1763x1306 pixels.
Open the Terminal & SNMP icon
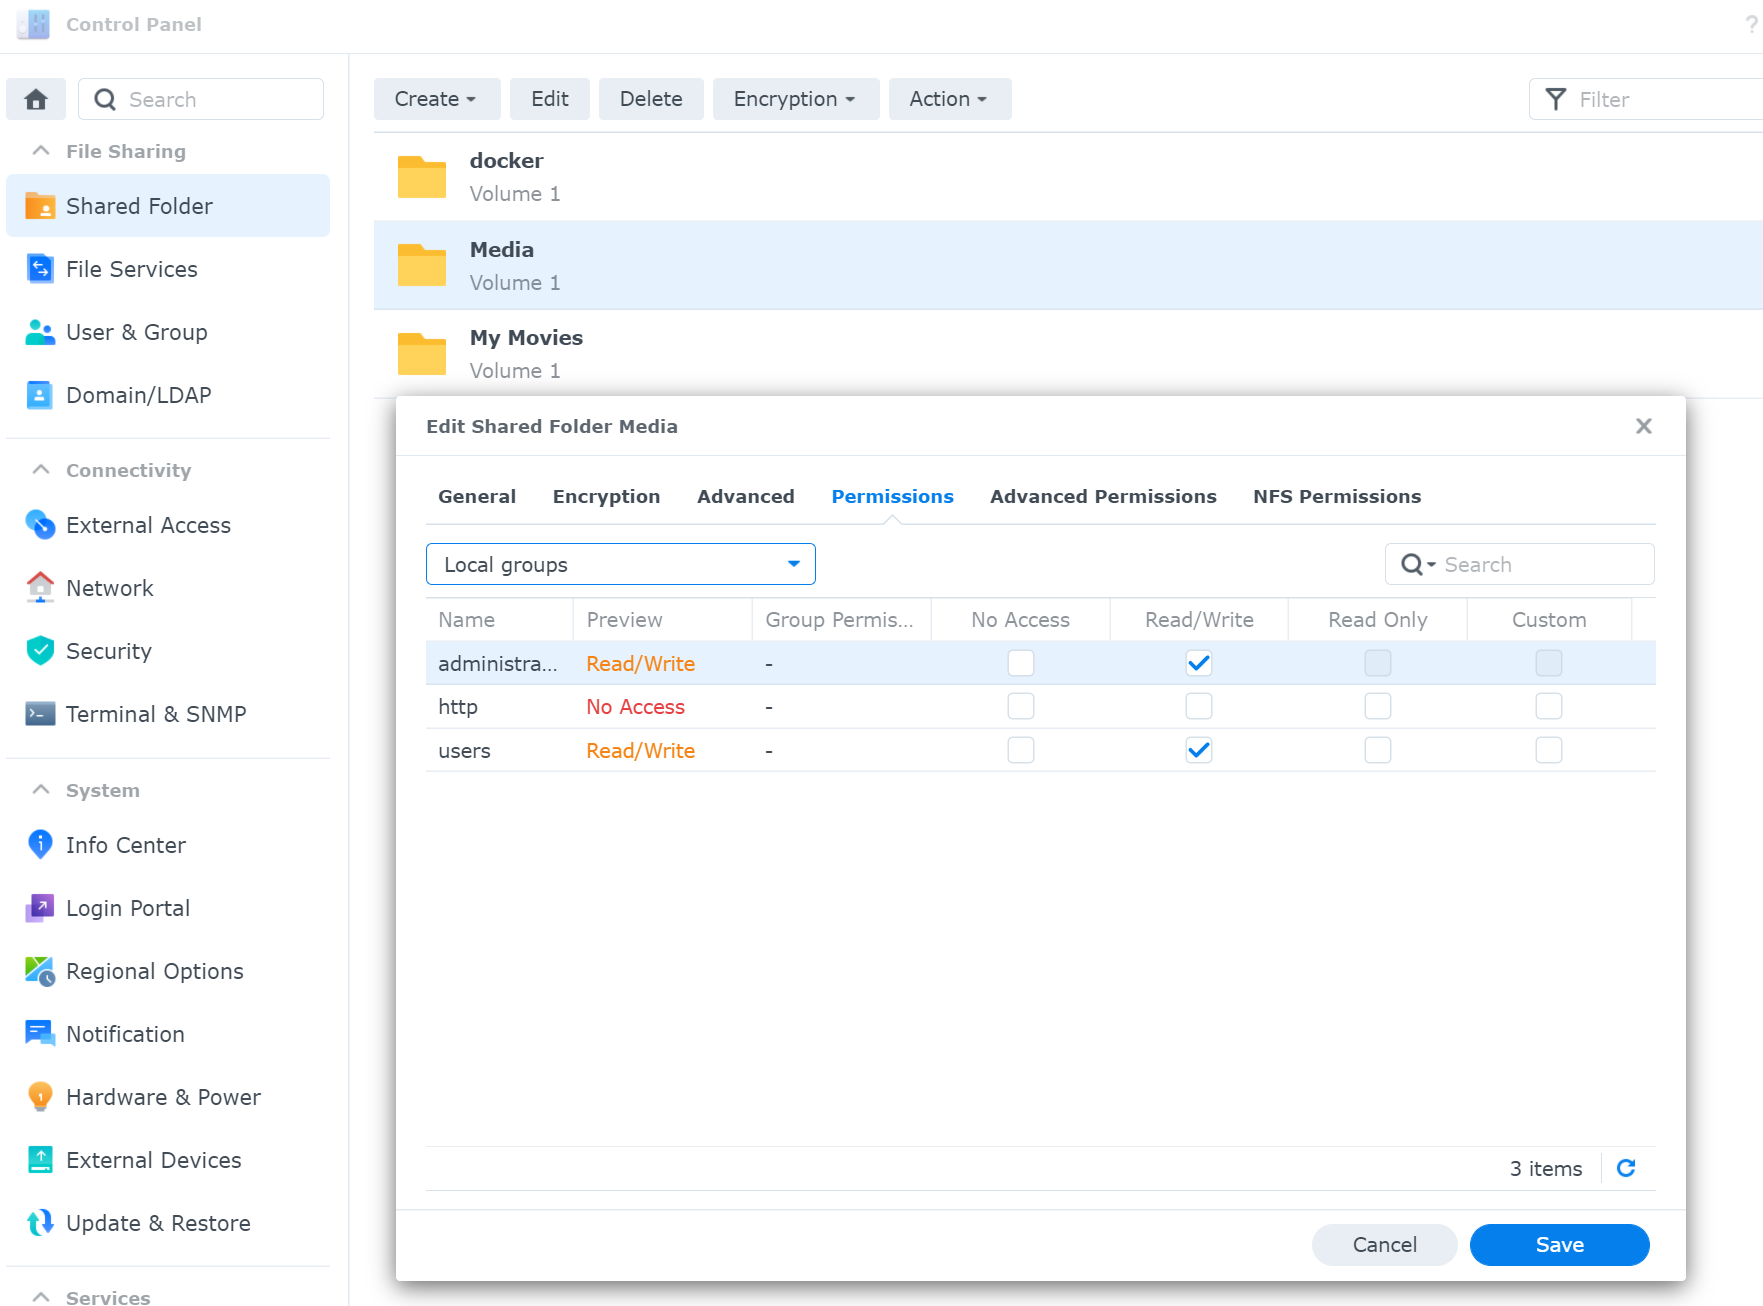coord(40,714)
